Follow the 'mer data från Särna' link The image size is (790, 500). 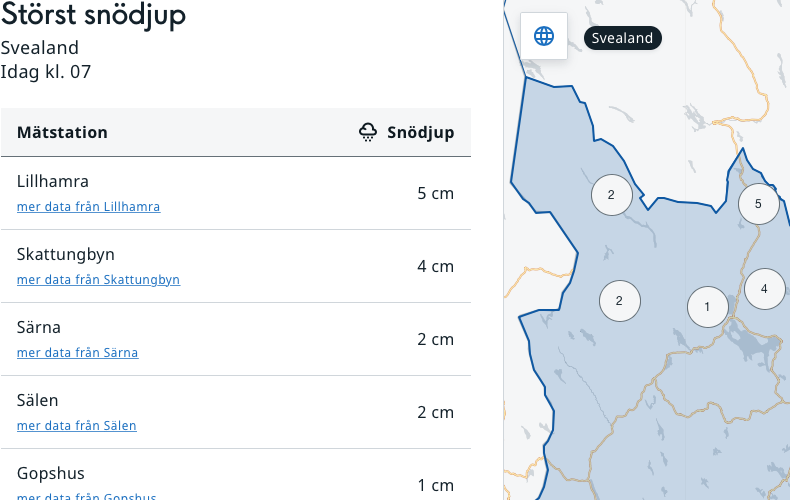(77, 353)
